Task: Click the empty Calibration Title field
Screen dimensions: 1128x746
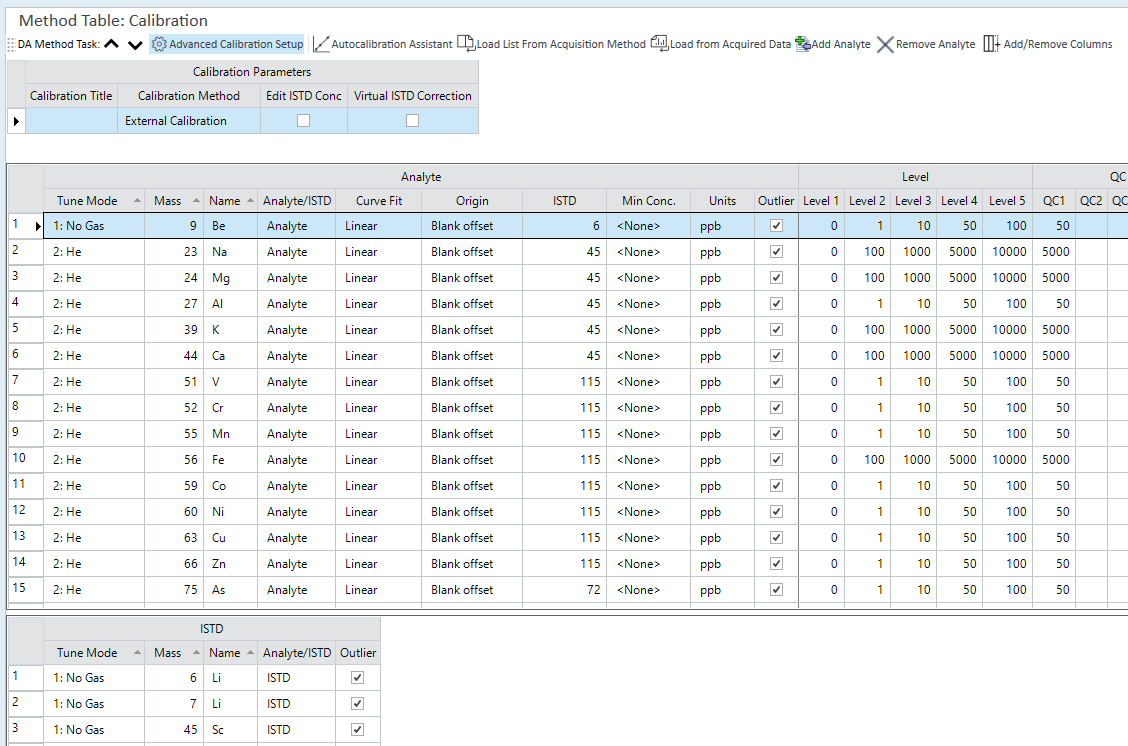Action: pos(71,121)
